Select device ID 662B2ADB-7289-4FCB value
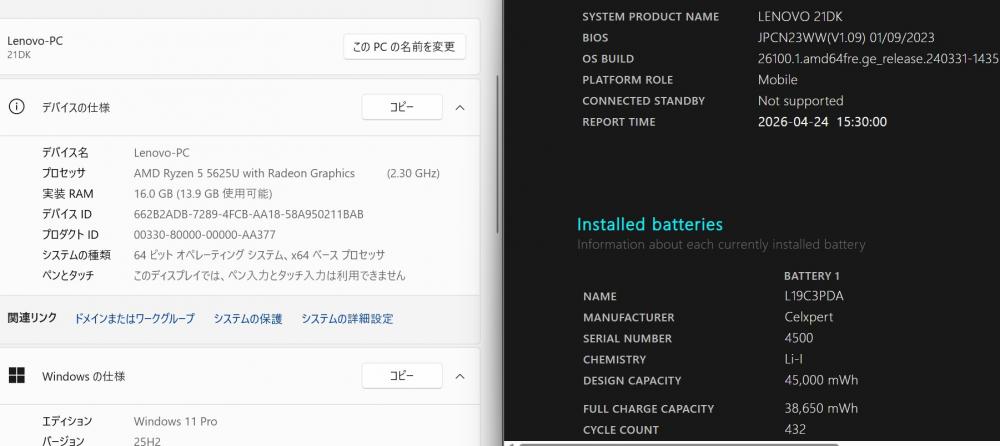The image size is (1000, 446). (x=249, y=214)
